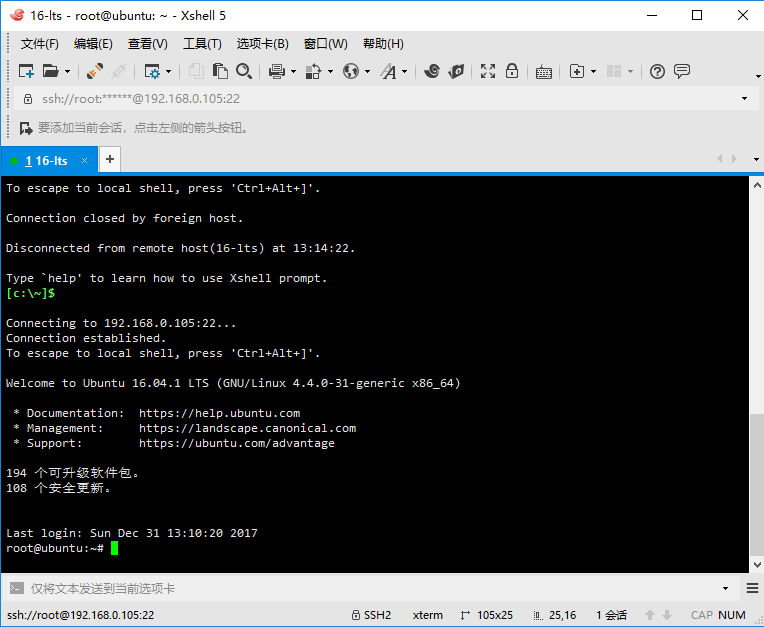
Task: Click the 105x25 size status entry
Action: pos(487,615)
